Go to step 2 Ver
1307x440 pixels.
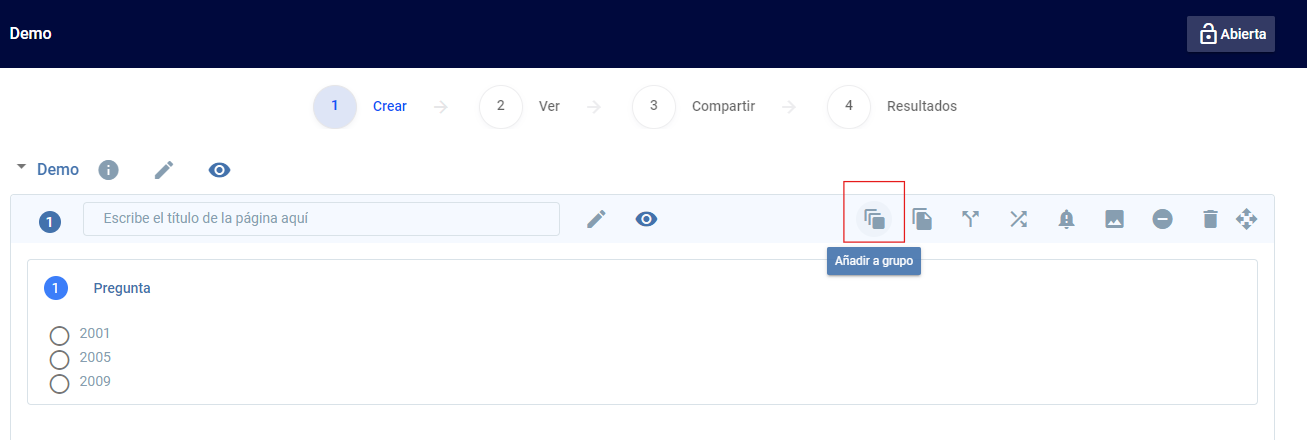click(501, 106)
